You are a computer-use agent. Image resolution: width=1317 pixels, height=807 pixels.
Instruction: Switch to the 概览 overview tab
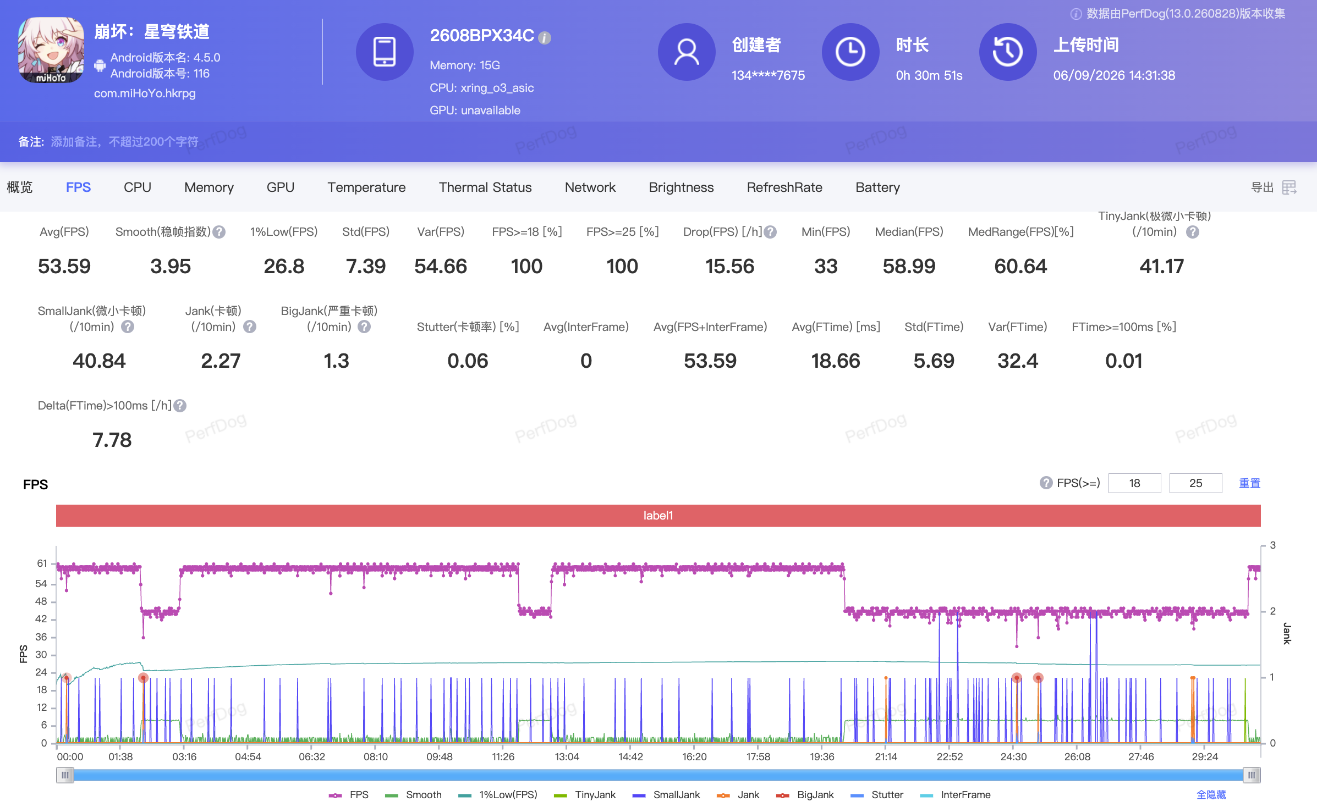tap(20, 187)
